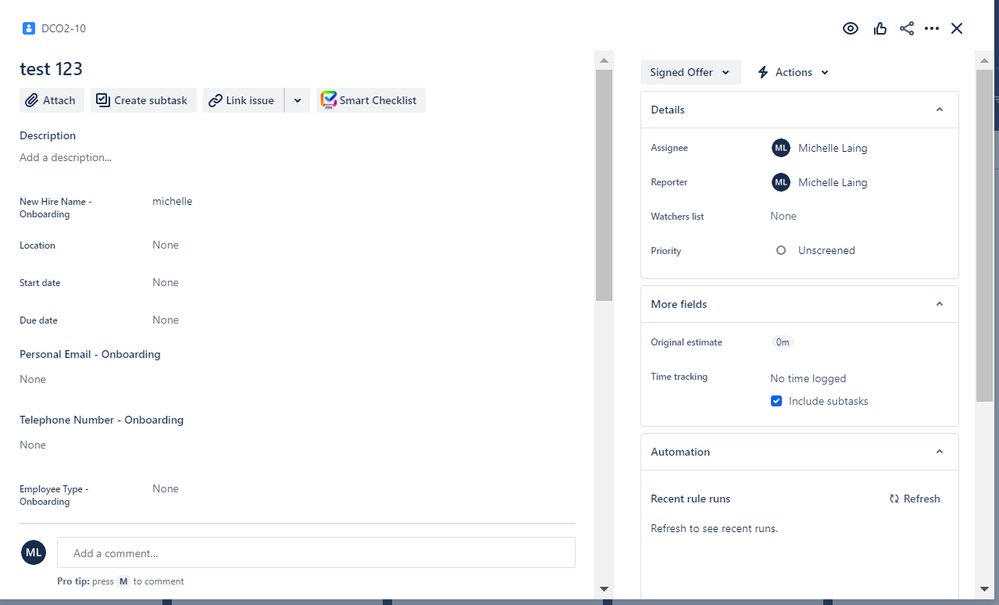Click the Attach paperclip icon
Screen dimensions: 999x605
point(31,100)
